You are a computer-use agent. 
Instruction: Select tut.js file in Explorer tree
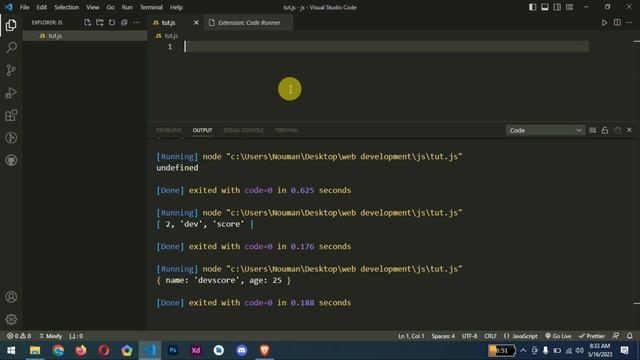[x=85, y=36]
